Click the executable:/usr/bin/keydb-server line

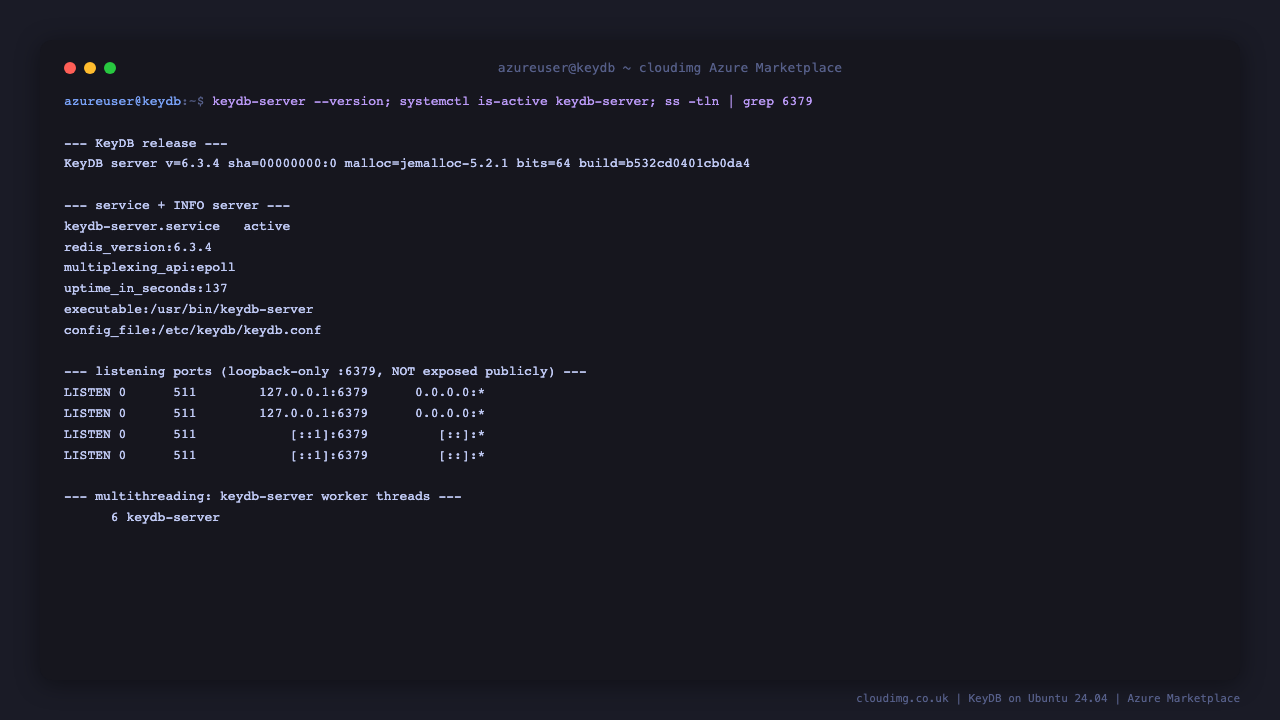[189, 310]
